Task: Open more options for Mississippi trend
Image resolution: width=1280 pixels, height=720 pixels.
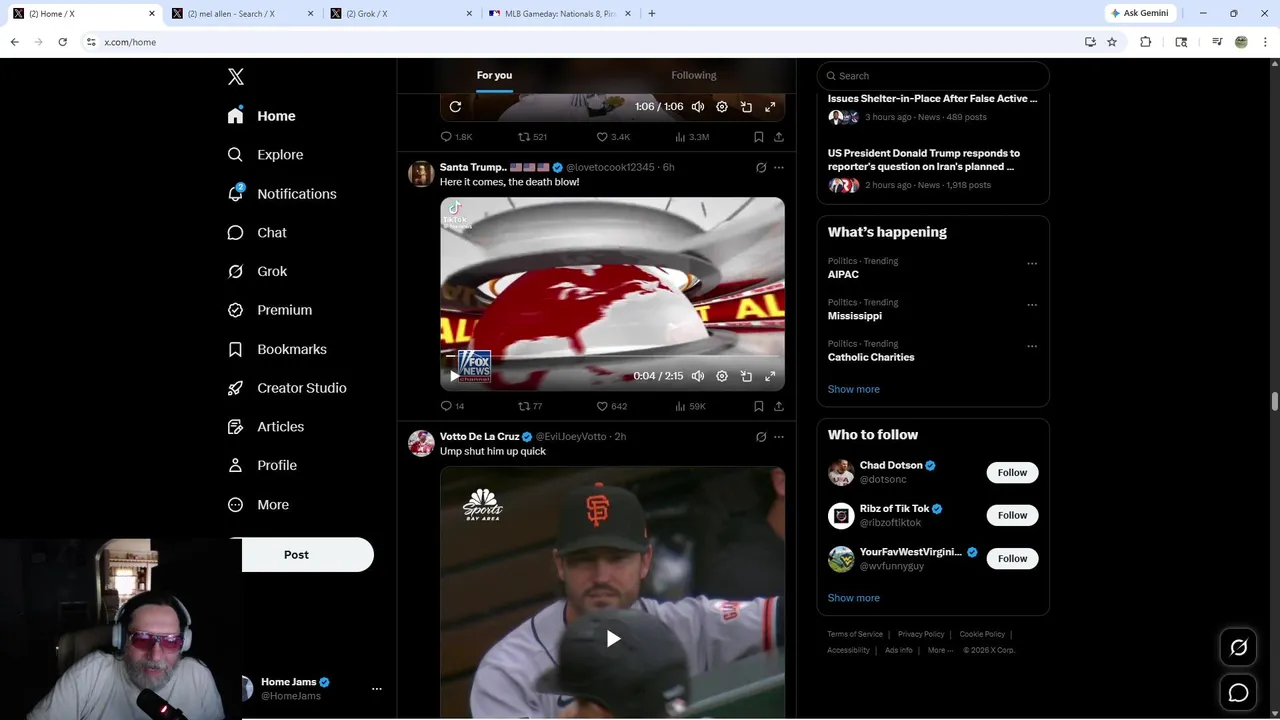Action: tap(1032, 305)
